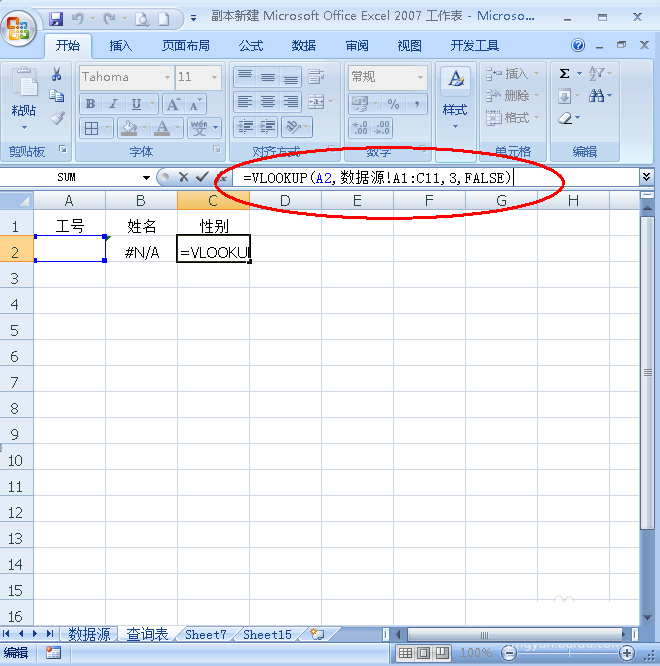
Task: Open text orientation options
Action: pyautogui.click(x=296, y=127)
